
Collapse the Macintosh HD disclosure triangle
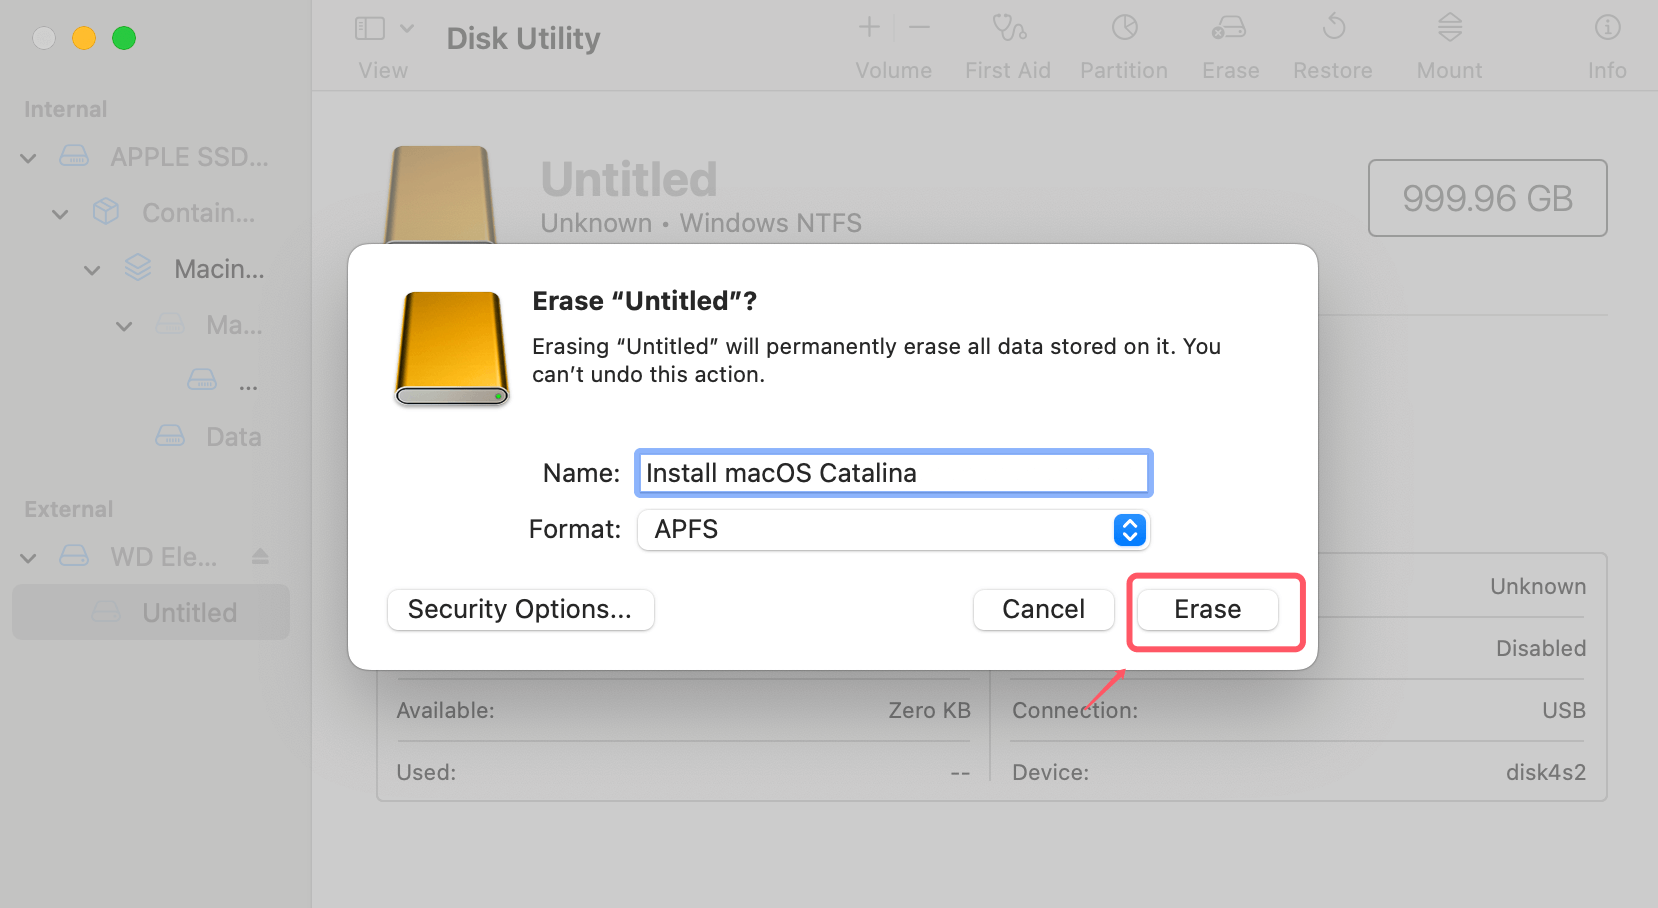click(92, 269)
